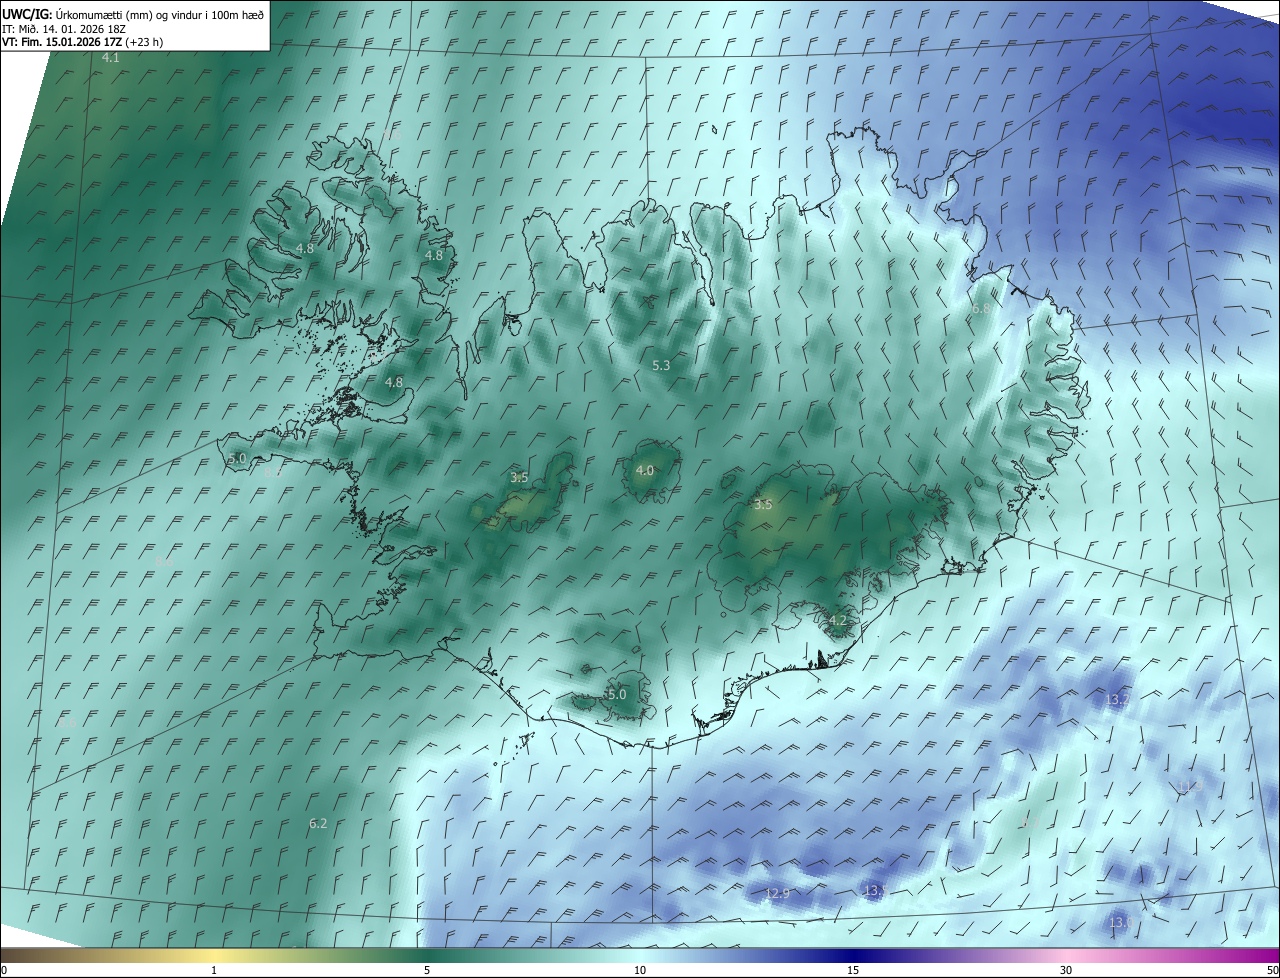Click the 6.2 value label
The width and height of the screenshot is (1280, 978).
click(x=318, y=823)
